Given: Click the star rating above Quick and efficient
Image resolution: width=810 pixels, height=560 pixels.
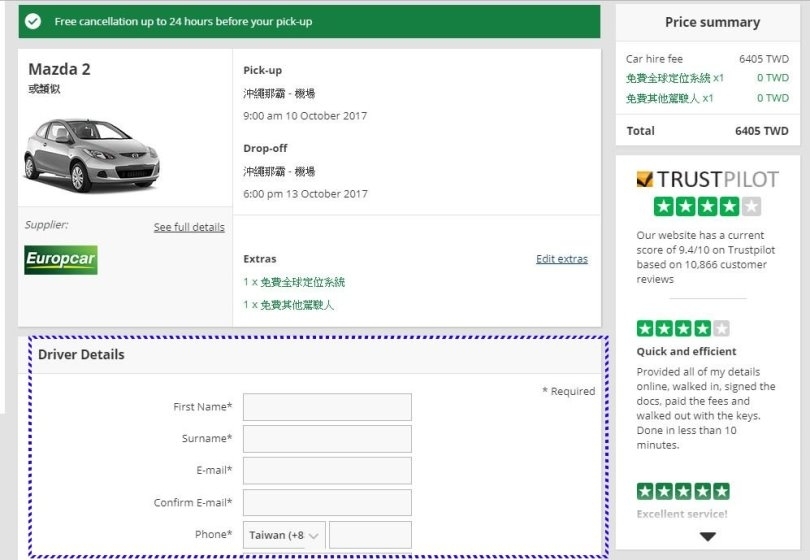Looking at the screenshot, I should (x=683, y=328).
